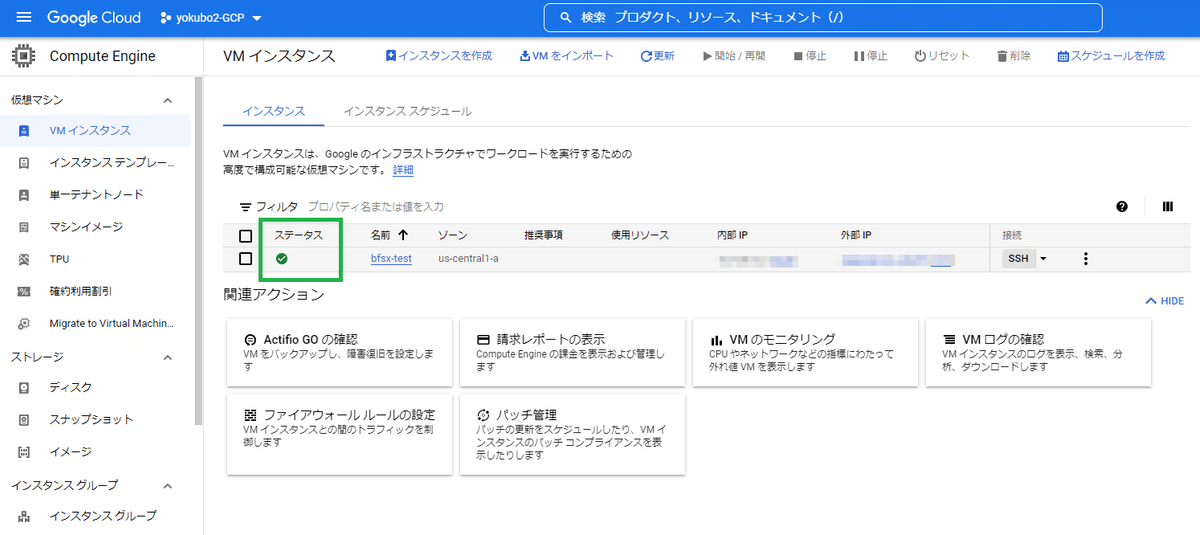Select TPU in the sidebar
The height and width of the screenshot is (535, 1200).
coord(95,259)
